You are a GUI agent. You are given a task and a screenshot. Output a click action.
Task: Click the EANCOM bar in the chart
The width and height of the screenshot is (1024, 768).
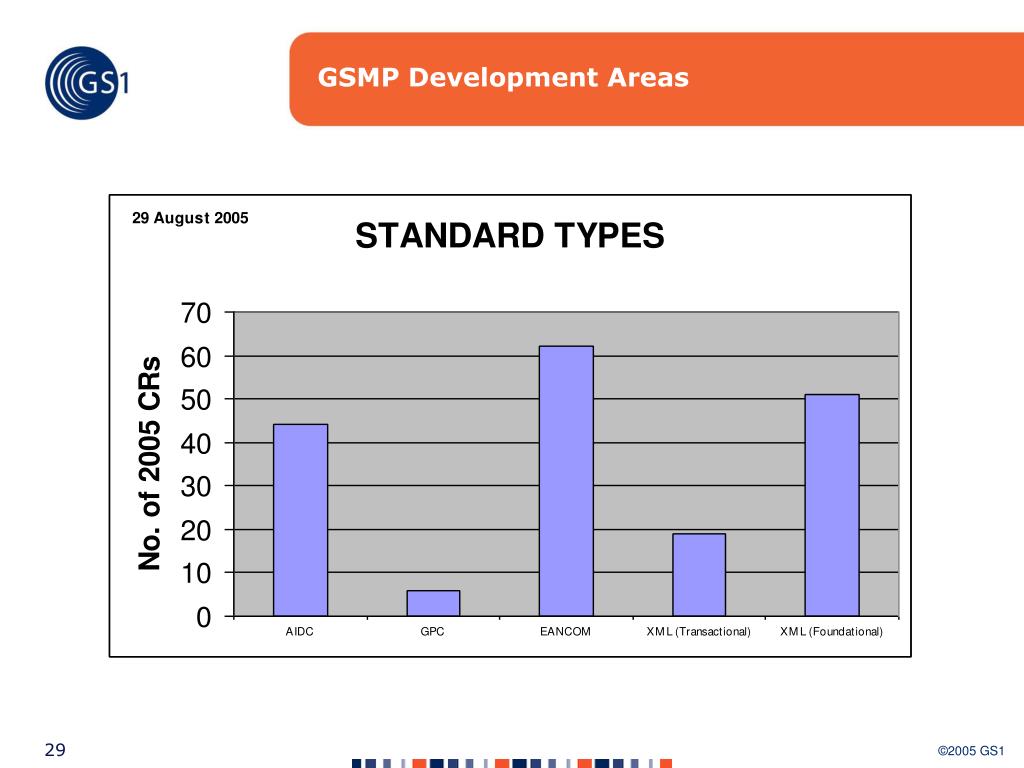tap(566, 481)
